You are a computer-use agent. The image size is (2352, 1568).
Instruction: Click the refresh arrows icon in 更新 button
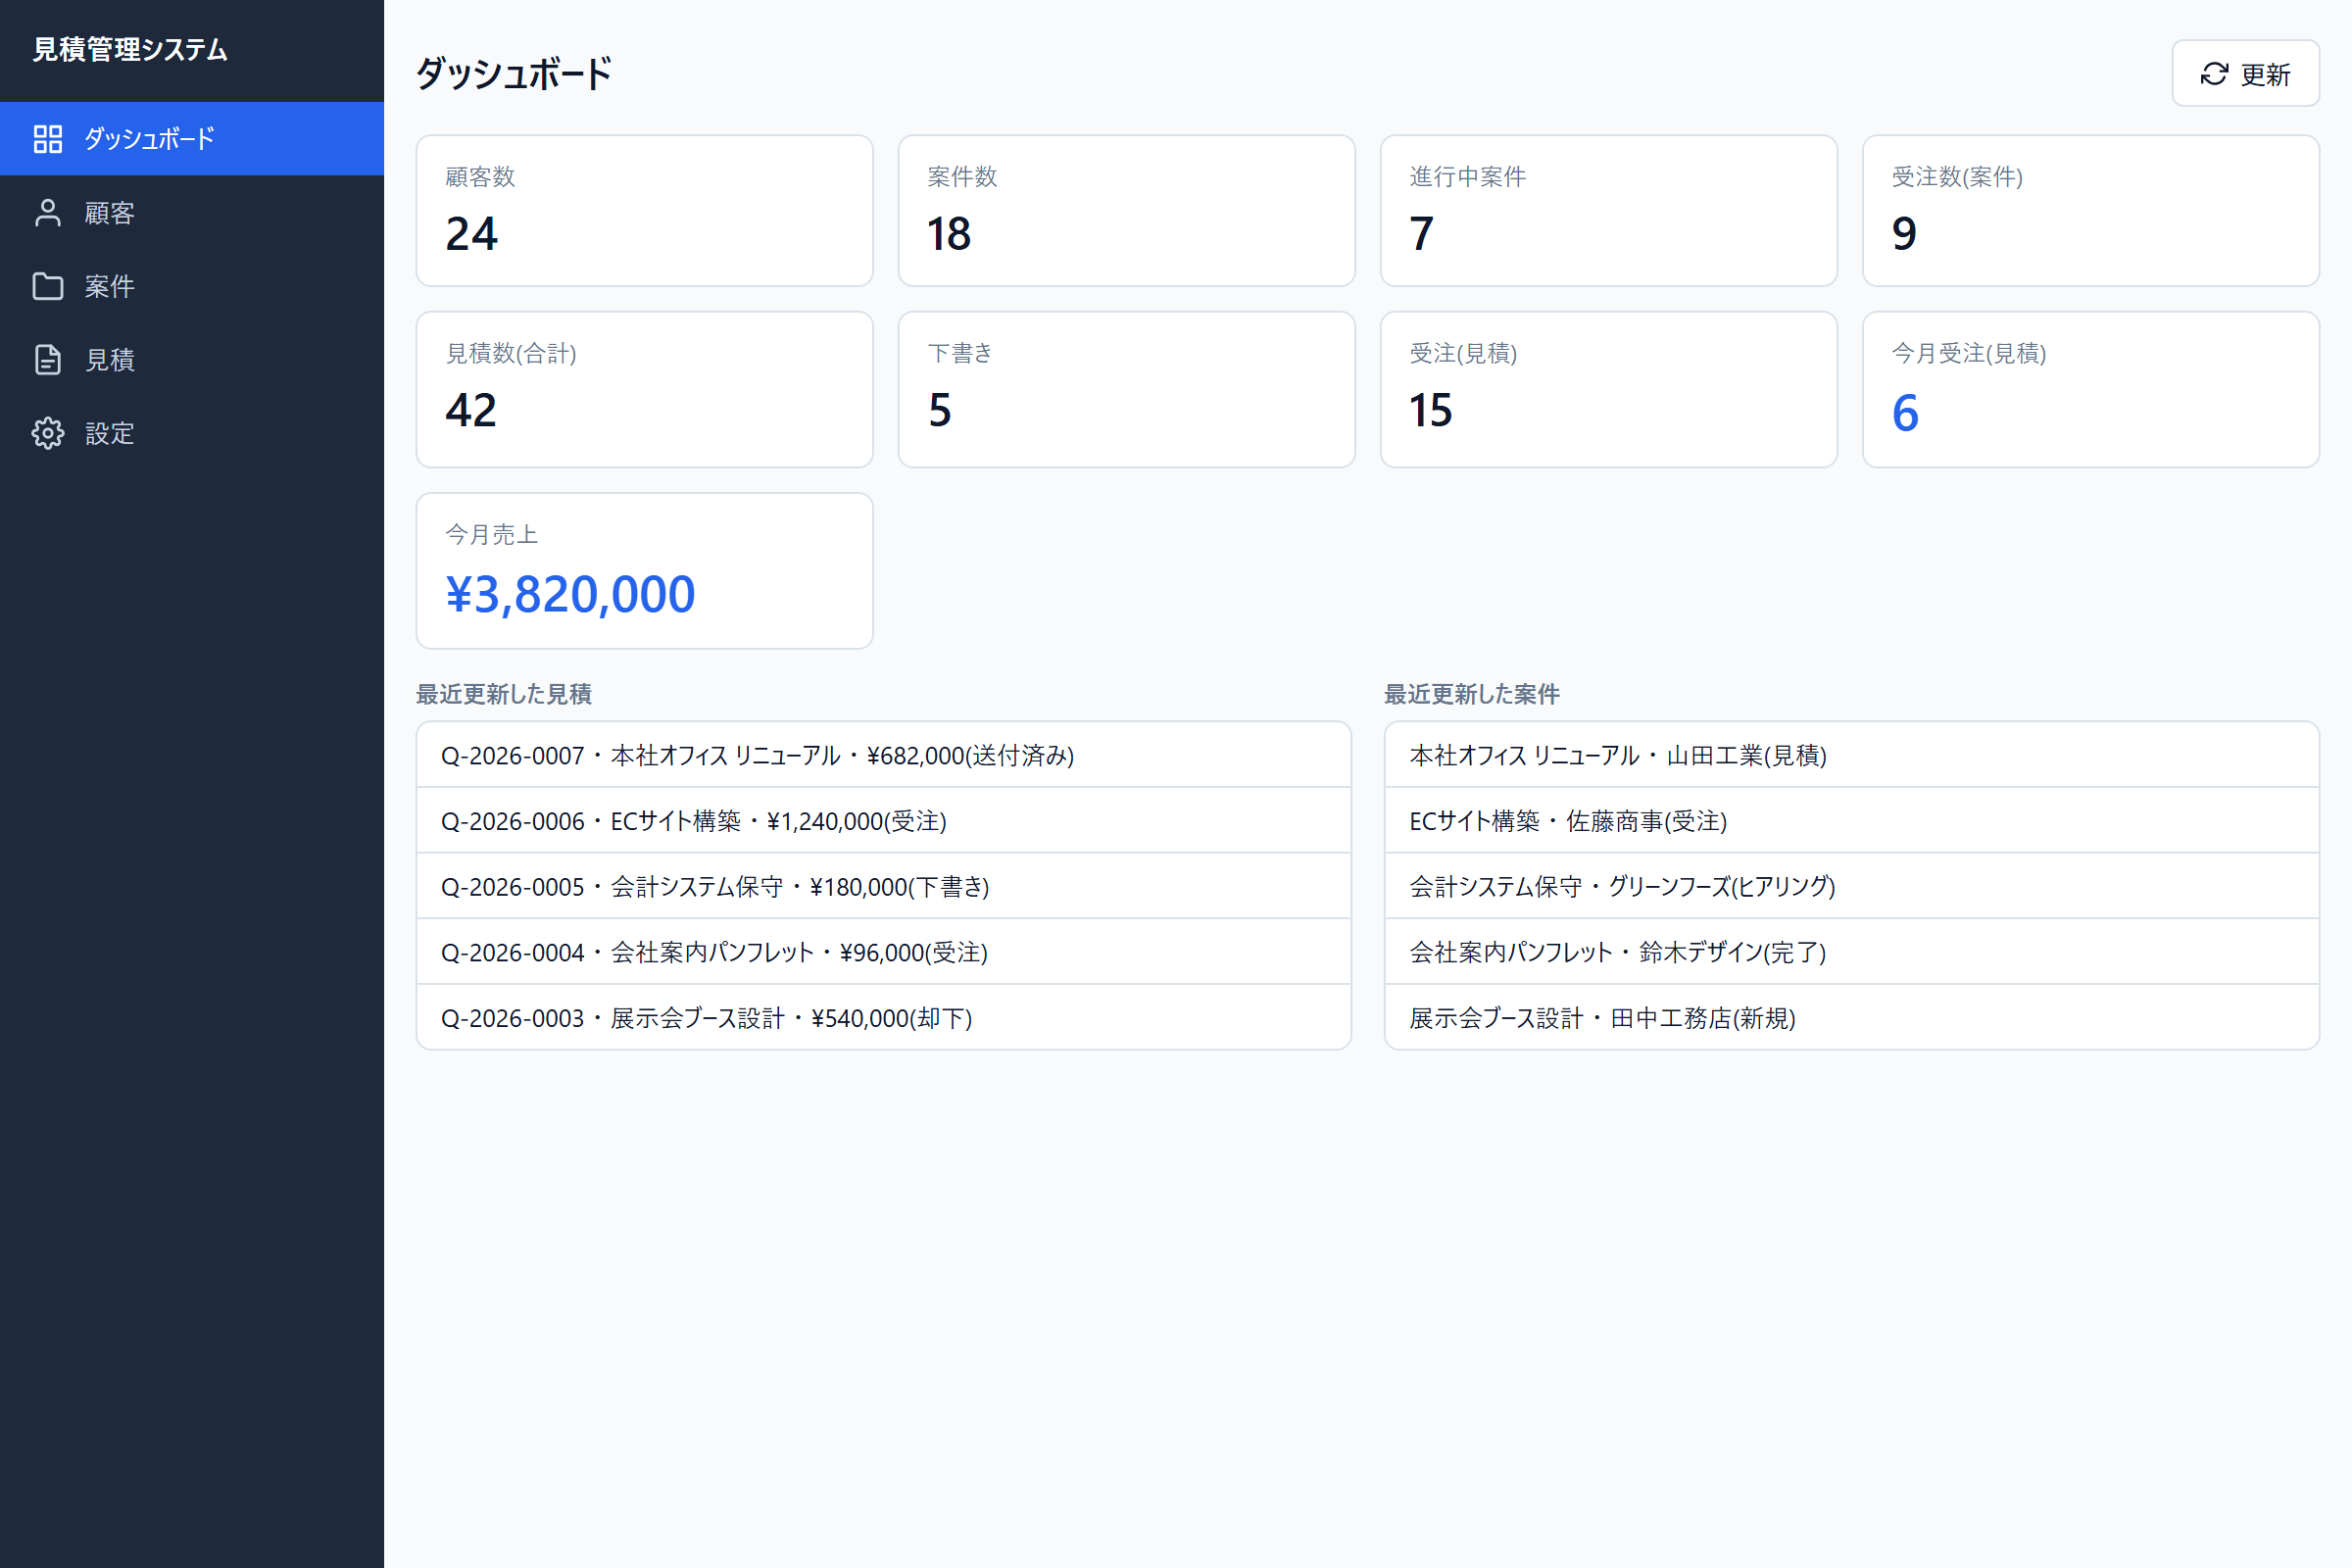pyautogui.click(x=2214, y=74)
